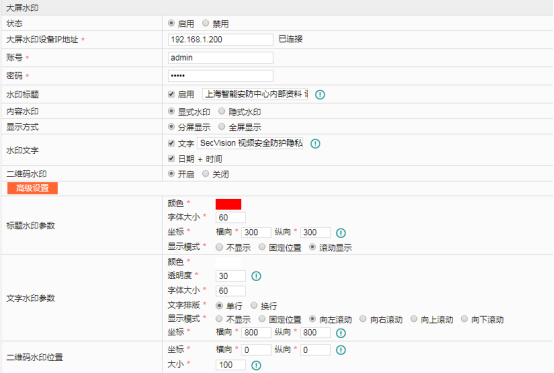
Task: Click the orange 高级设置 button
Action: pyautogui.click(x=33, y=188)
